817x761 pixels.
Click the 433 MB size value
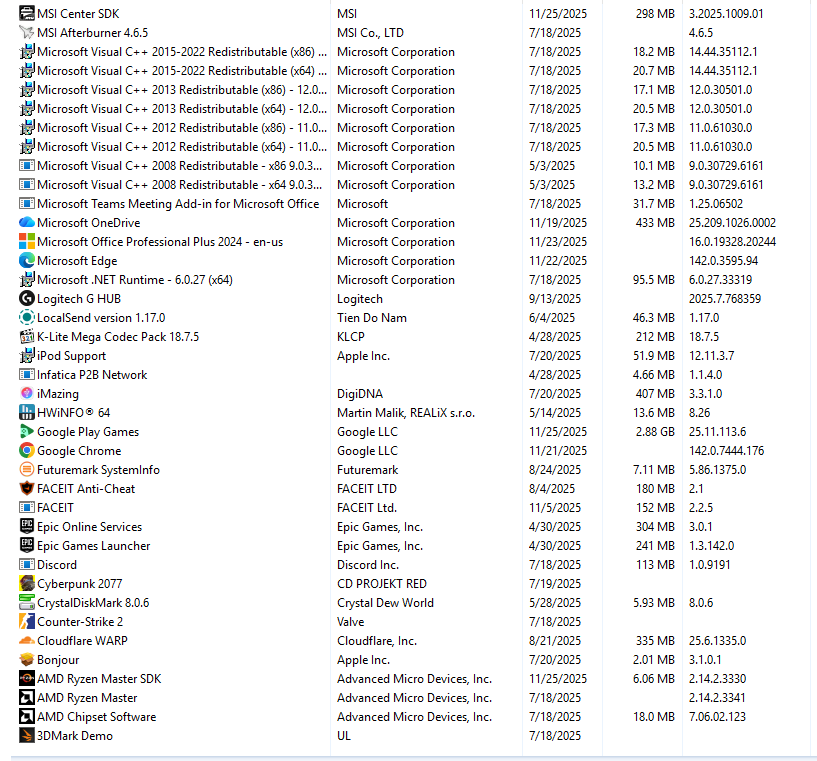pyautogui.click(x=655, y=222)
